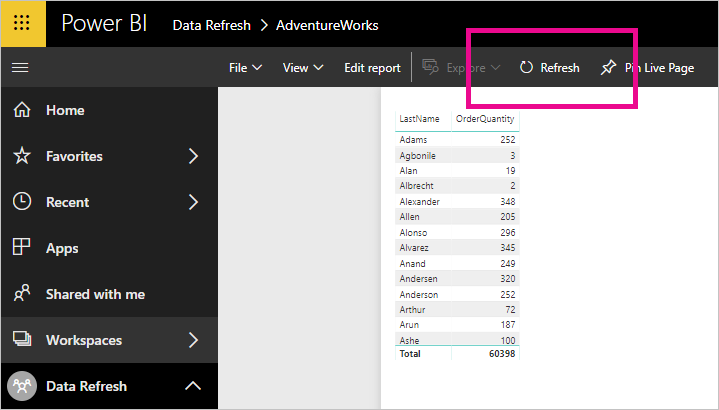The width and height of the screenshot is (719, 410).
Task: Click the Workspaces stacked windows icon
Action: [x=22, y=339]
